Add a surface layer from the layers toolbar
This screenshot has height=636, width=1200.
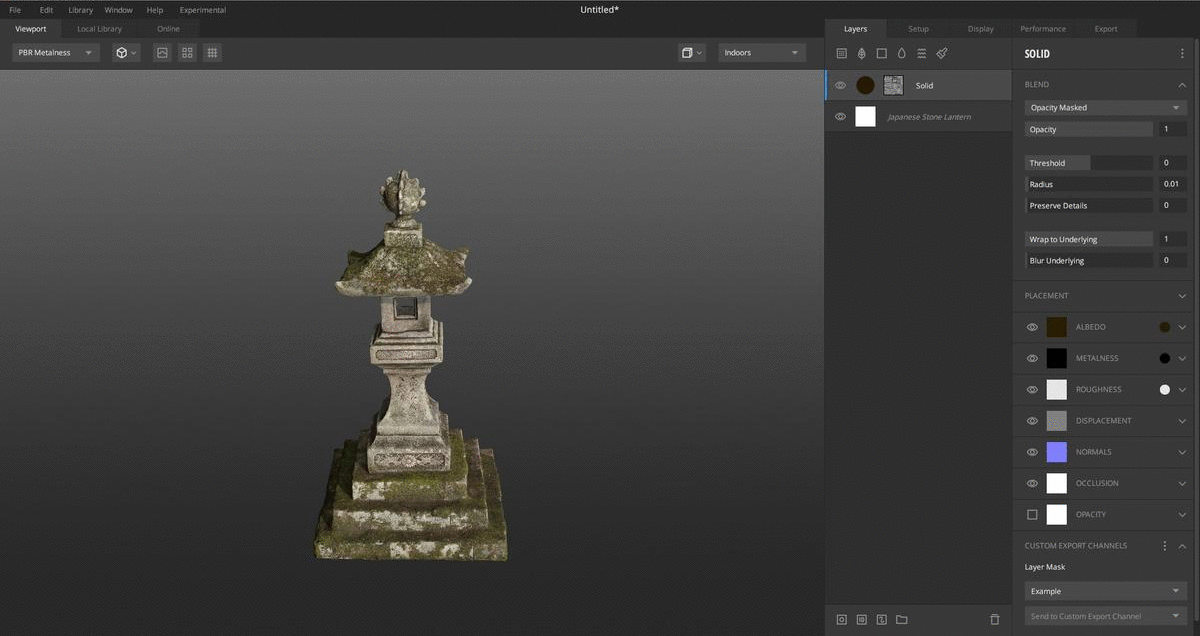841,53
